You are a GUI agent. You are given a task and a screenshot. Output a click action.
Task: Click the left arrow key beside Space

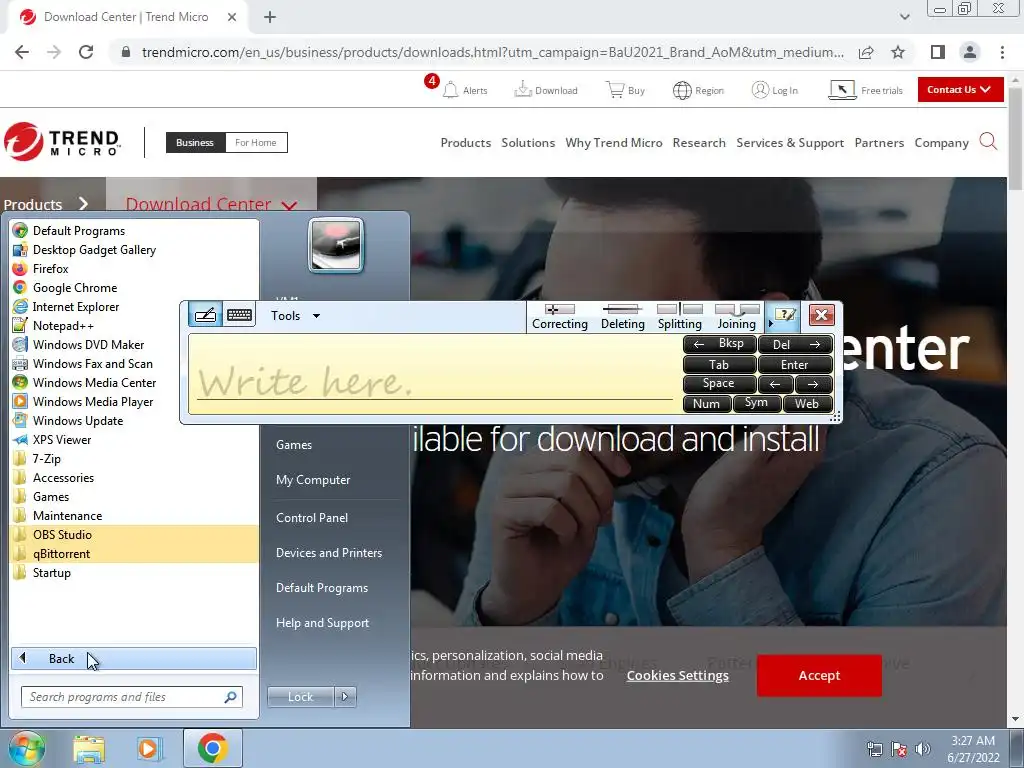click(x=776, y=384)
